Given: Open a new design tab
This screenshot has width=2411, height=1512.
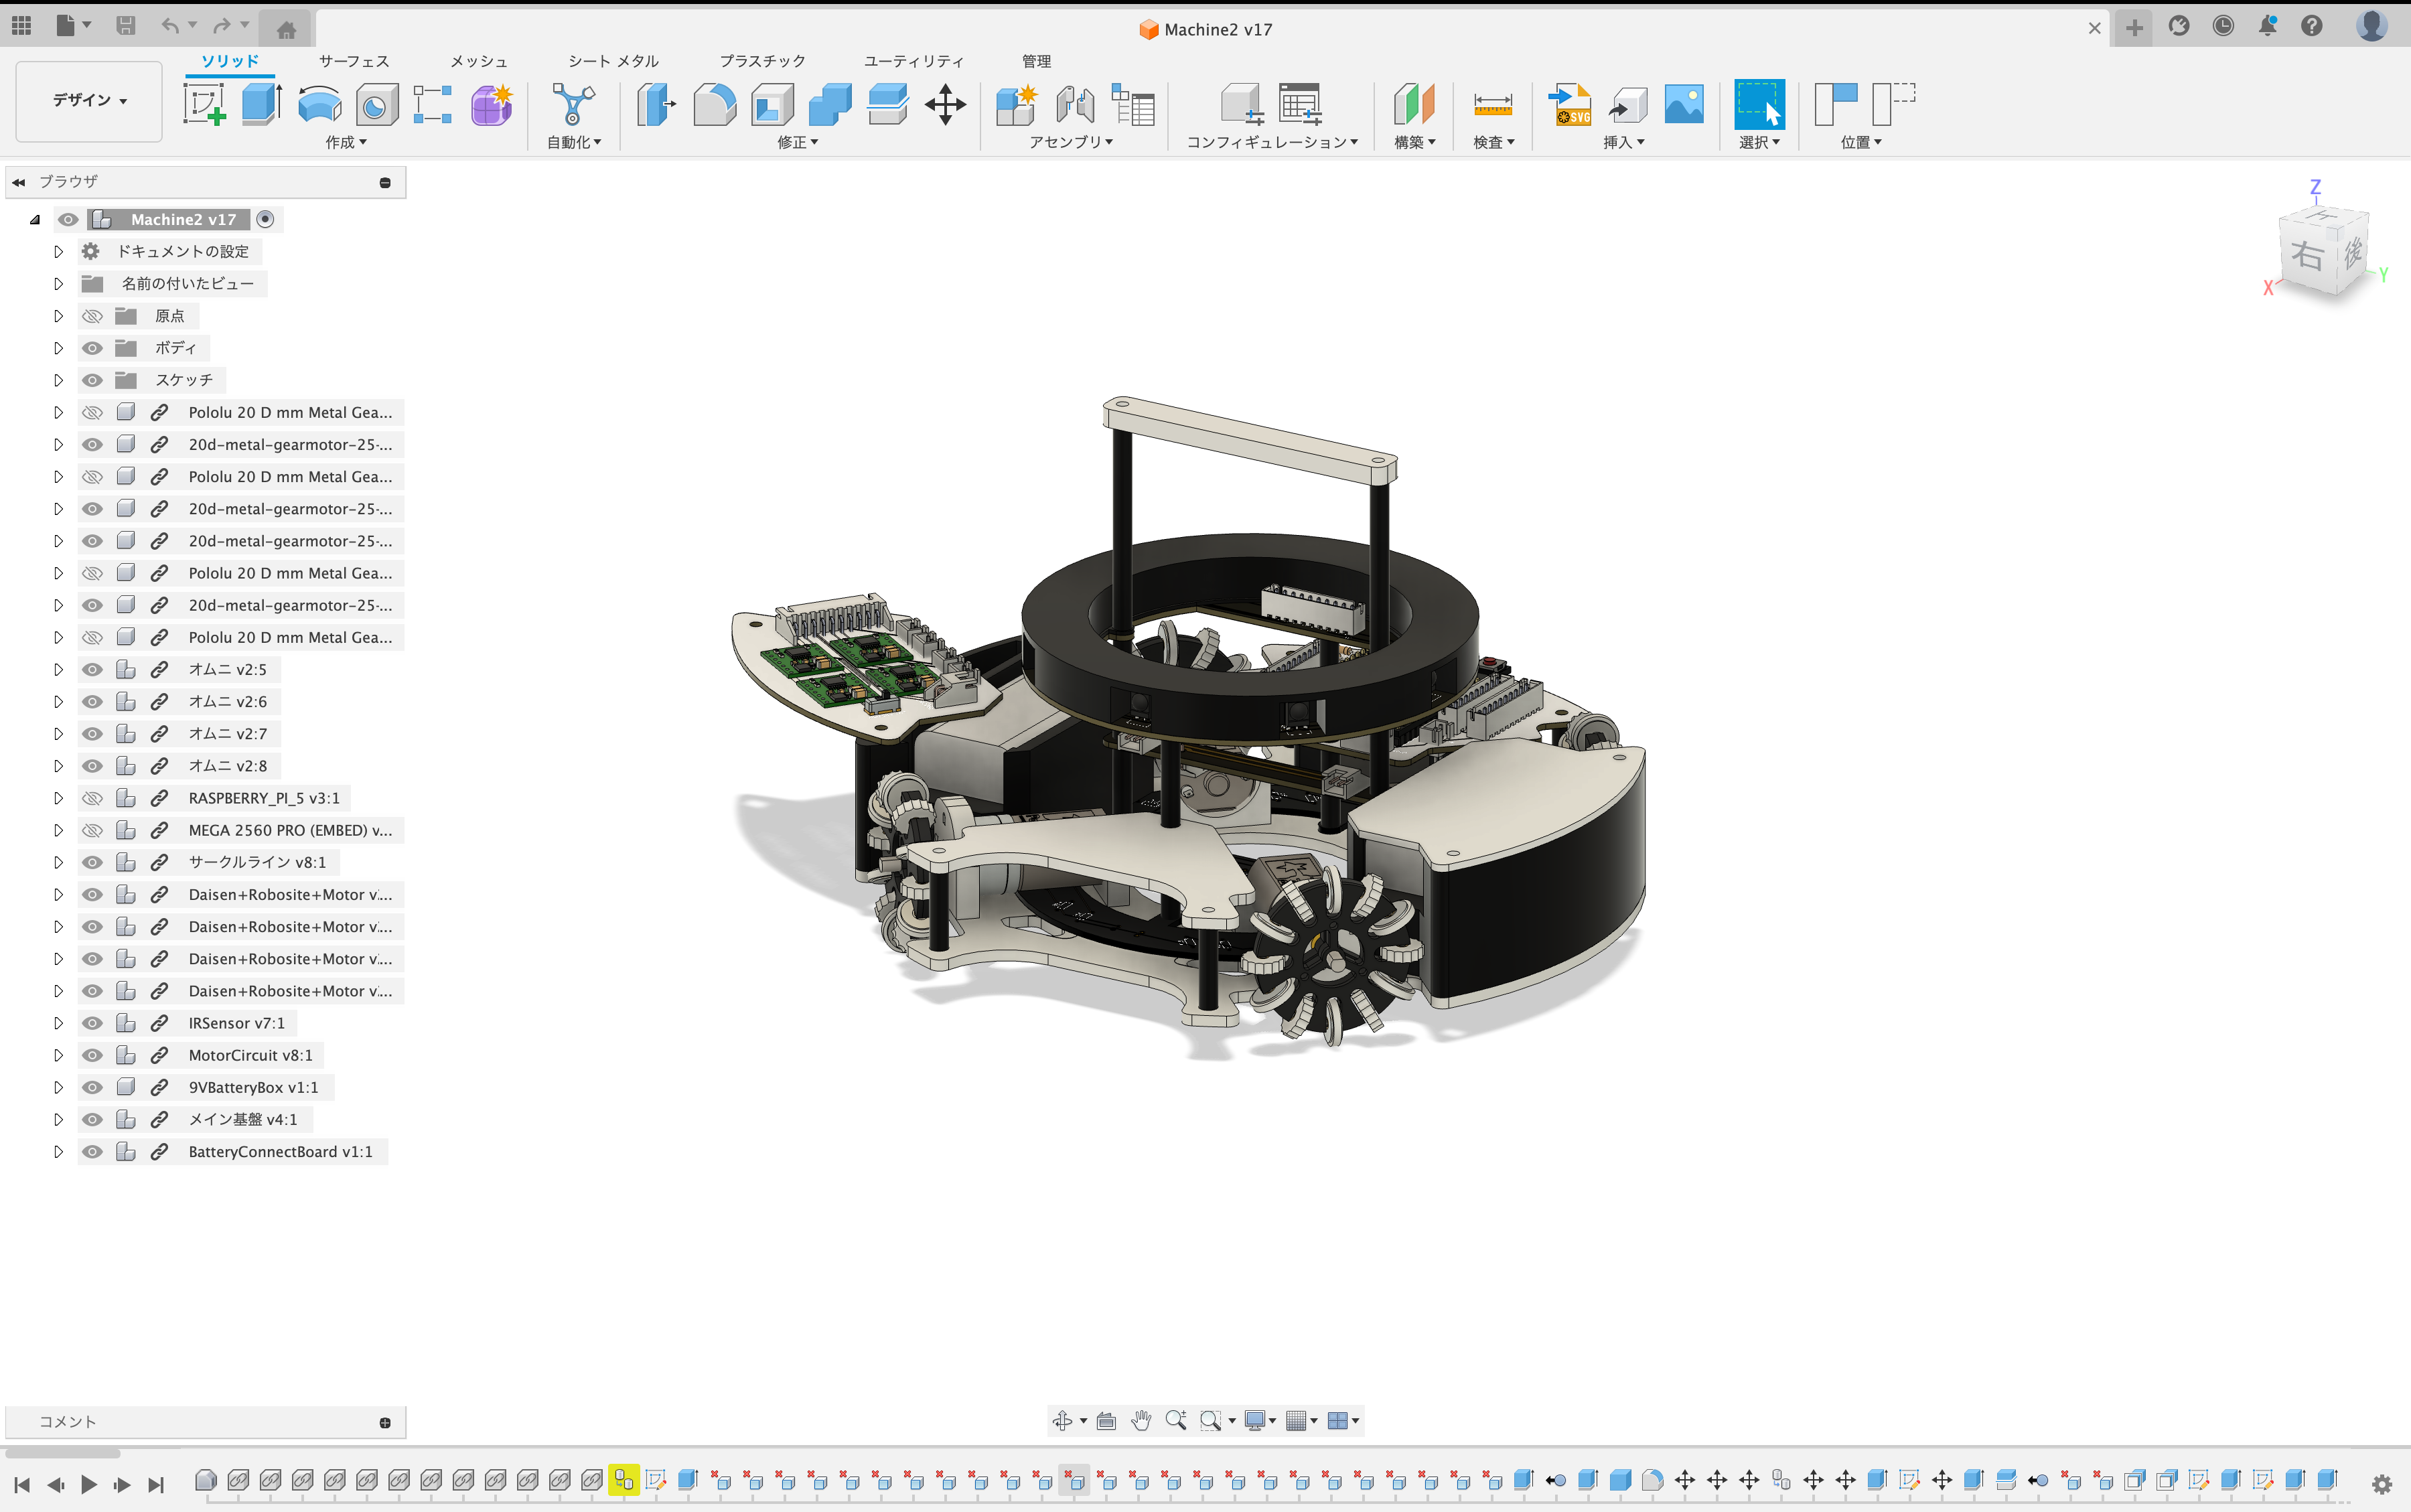Looking at the screenshot, I should coord(2134,27).
